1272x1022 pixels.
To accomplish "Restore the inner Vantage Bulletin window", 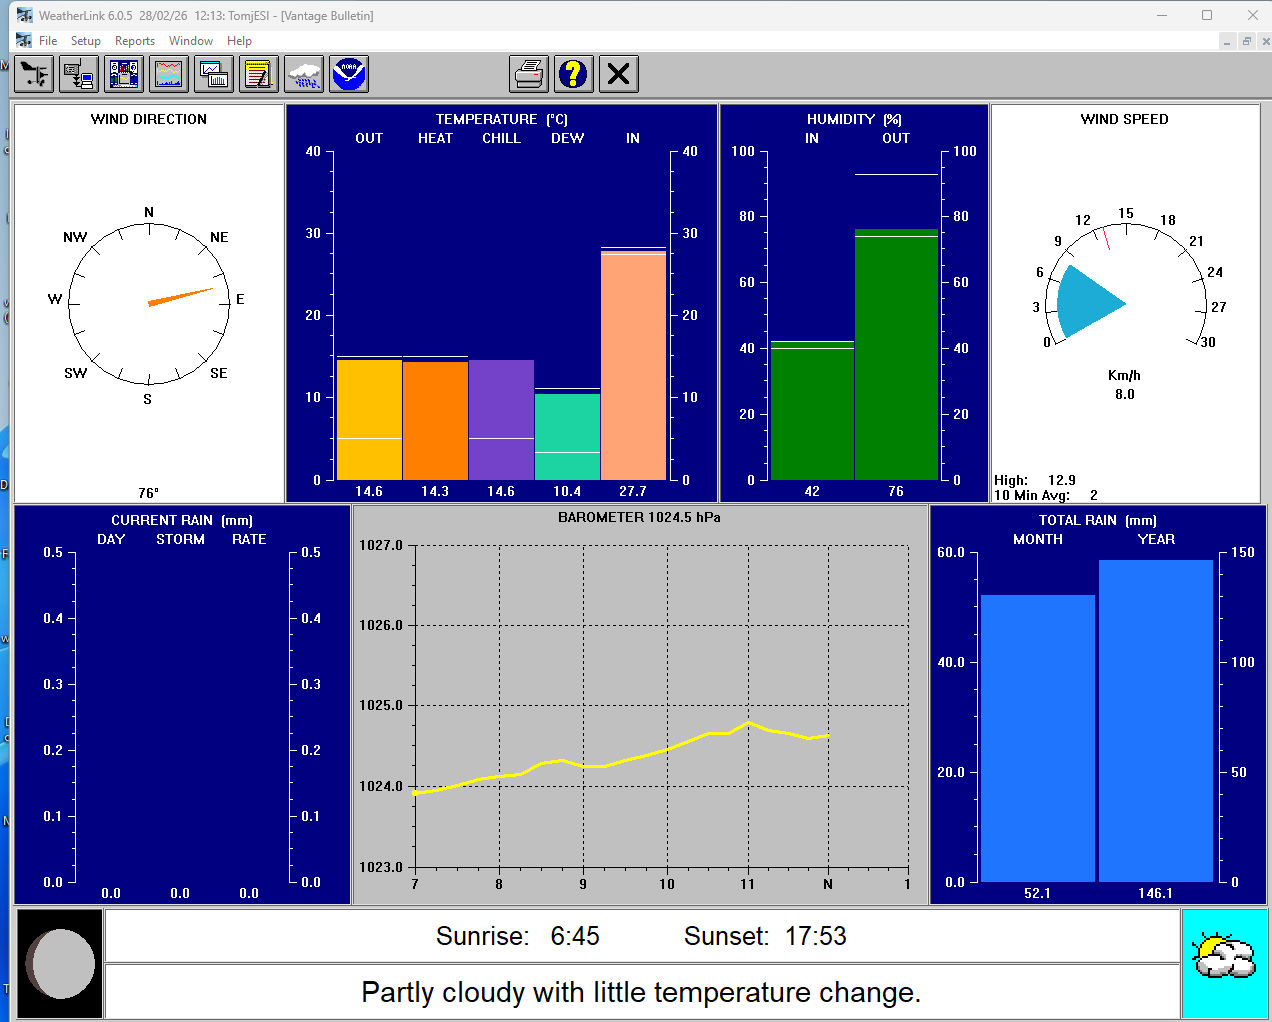I will [x=1246, y=41].
